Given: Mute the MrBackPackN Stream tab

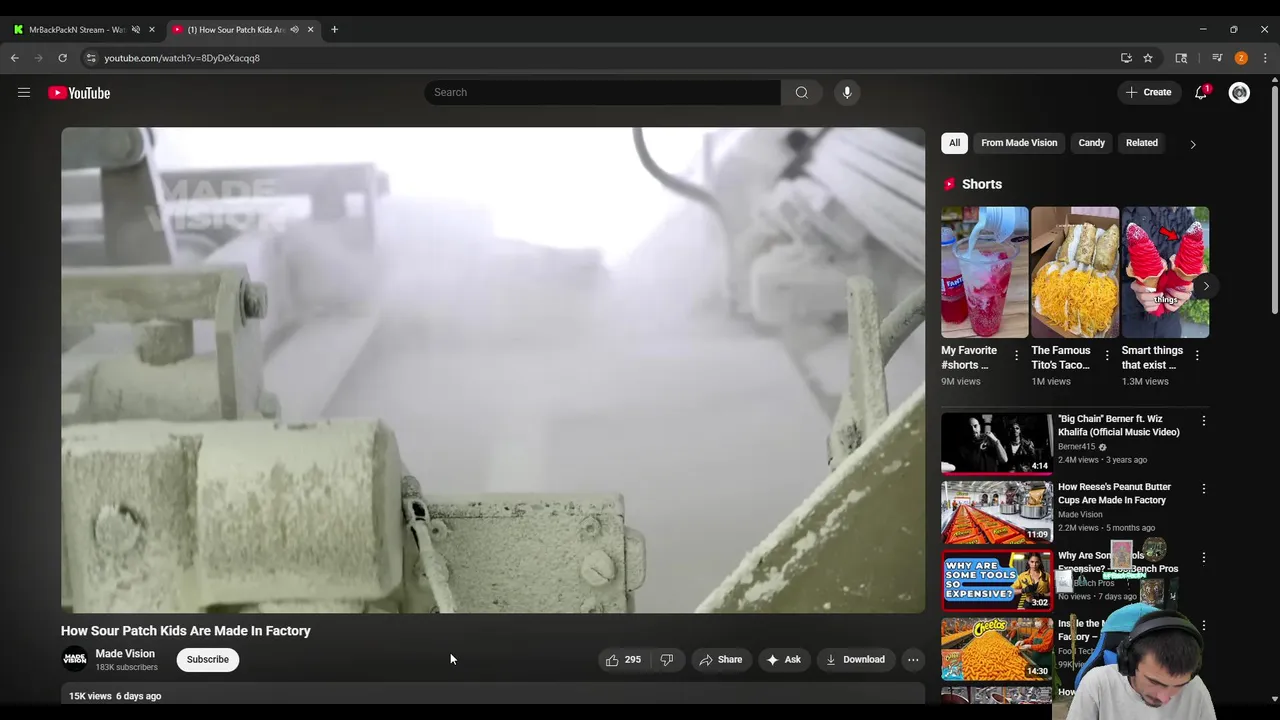Looking at the screenshot, I should pos(136,30).
